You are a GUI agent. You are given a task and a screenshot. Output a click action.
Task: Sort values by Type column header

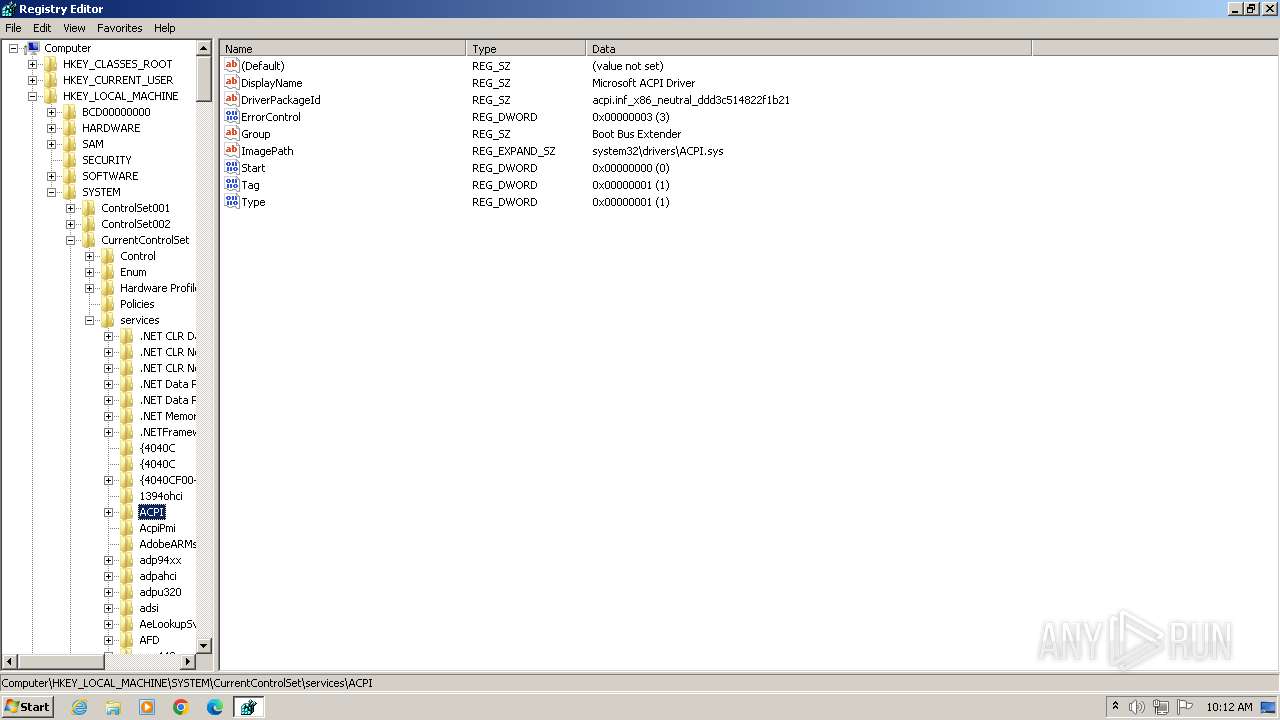pos(526,48)
